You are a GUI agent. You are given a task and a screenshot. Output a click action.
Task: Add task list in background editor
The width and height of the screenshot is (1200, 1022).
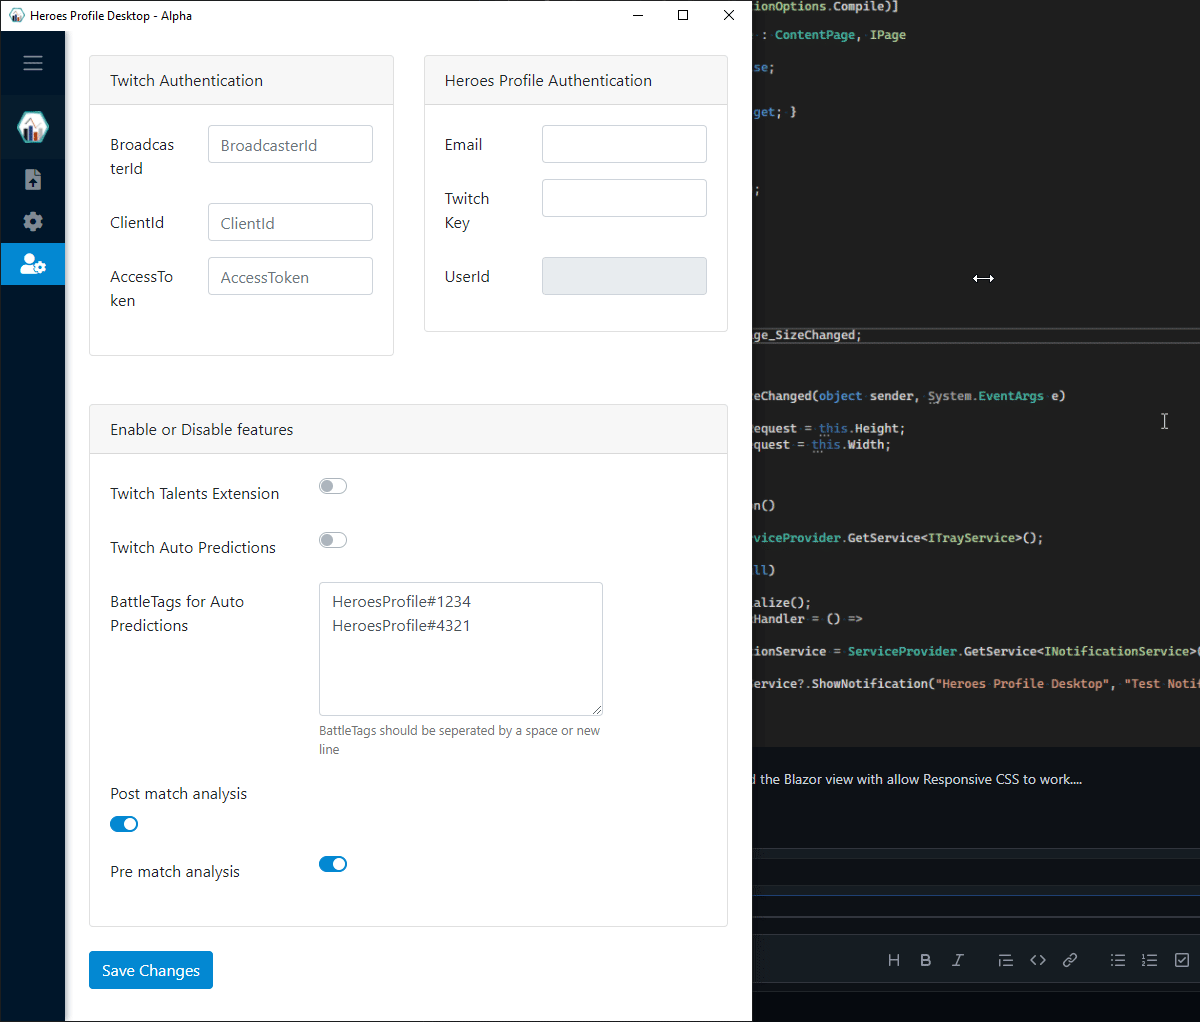[x=1182, y=960]
